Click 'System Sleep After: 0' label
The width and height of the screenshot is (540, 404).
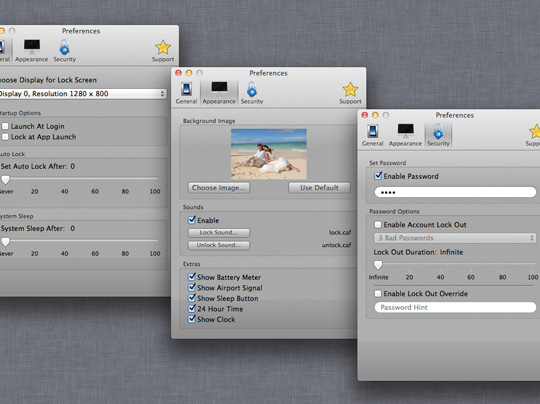pyautogui.click(x=38, y=228)
